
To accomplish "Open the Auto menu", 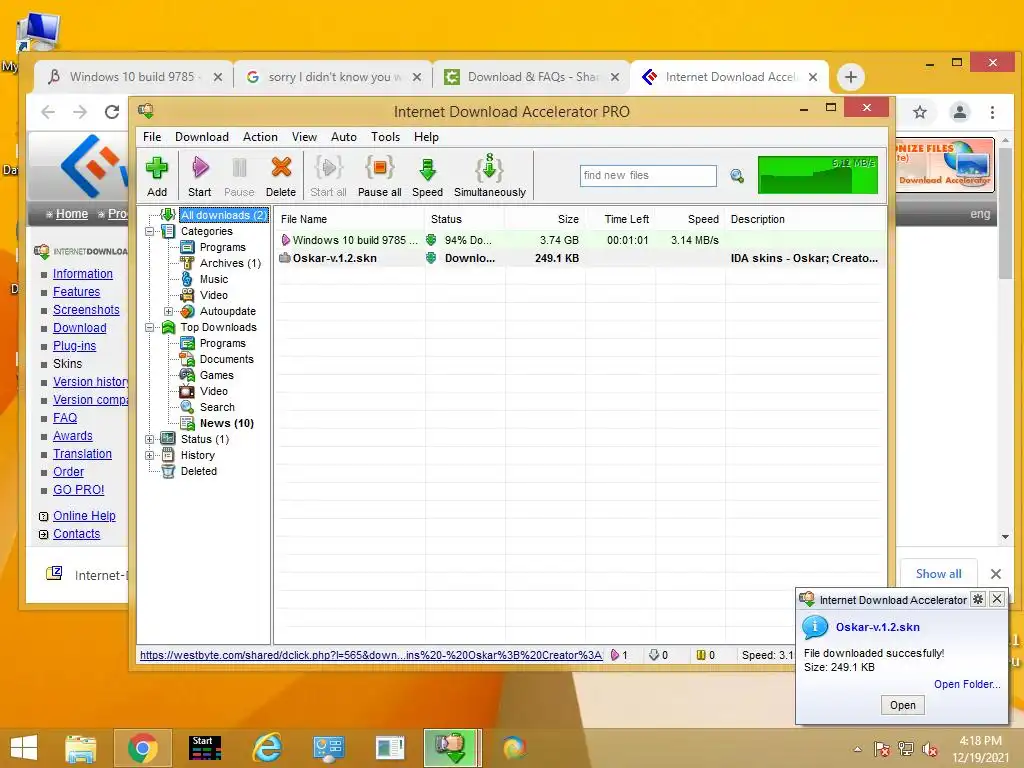I will coord(344,137).
